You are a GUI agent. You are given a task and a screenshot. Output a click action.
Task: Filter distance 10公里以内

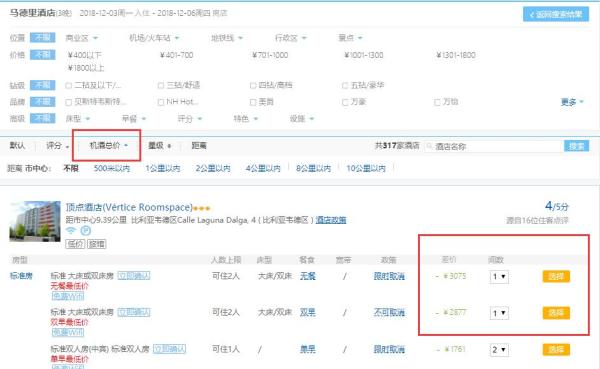tap(366, 168)
